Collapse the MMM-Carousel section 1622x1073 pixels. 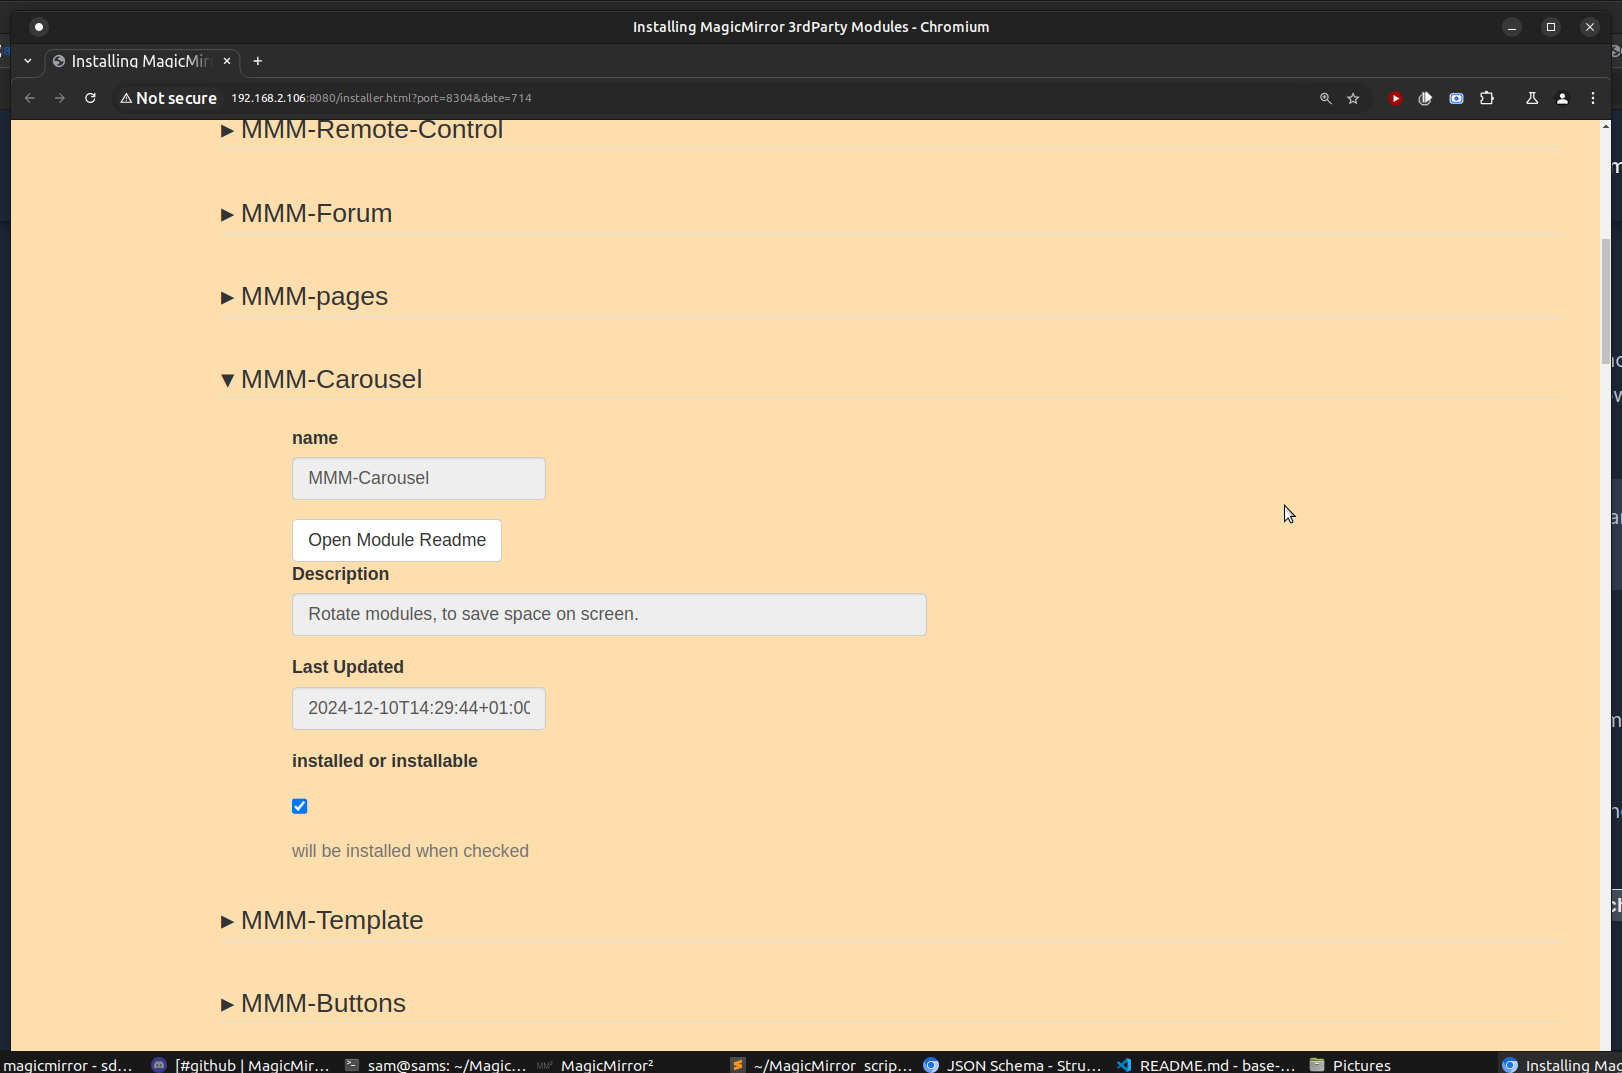[321, 379]
